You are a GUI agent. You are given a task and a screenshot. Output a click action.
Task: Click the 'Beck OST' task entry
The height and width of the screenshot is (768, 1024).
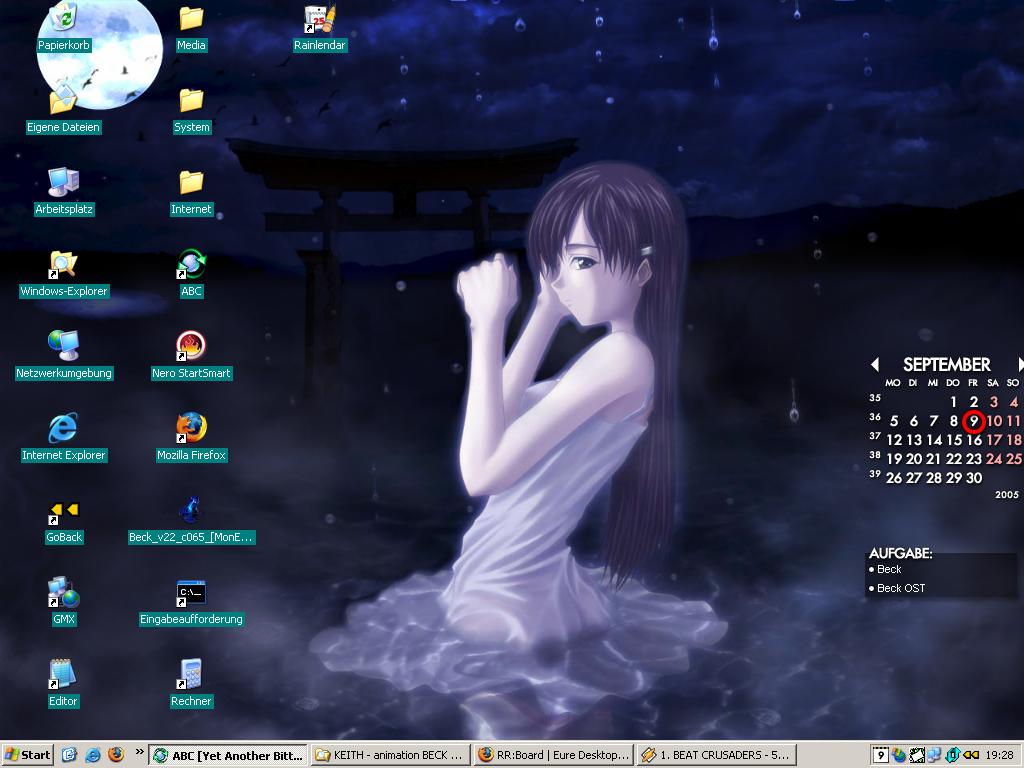point(901,588)
